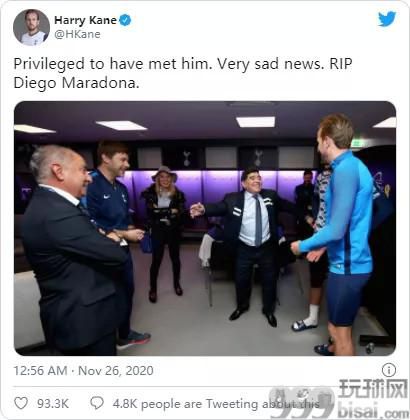Image resolution: width=410 pixels, height=420 pixels.
Task: Click the Nov 26, 2020 date text
Action: coord(116,371)
